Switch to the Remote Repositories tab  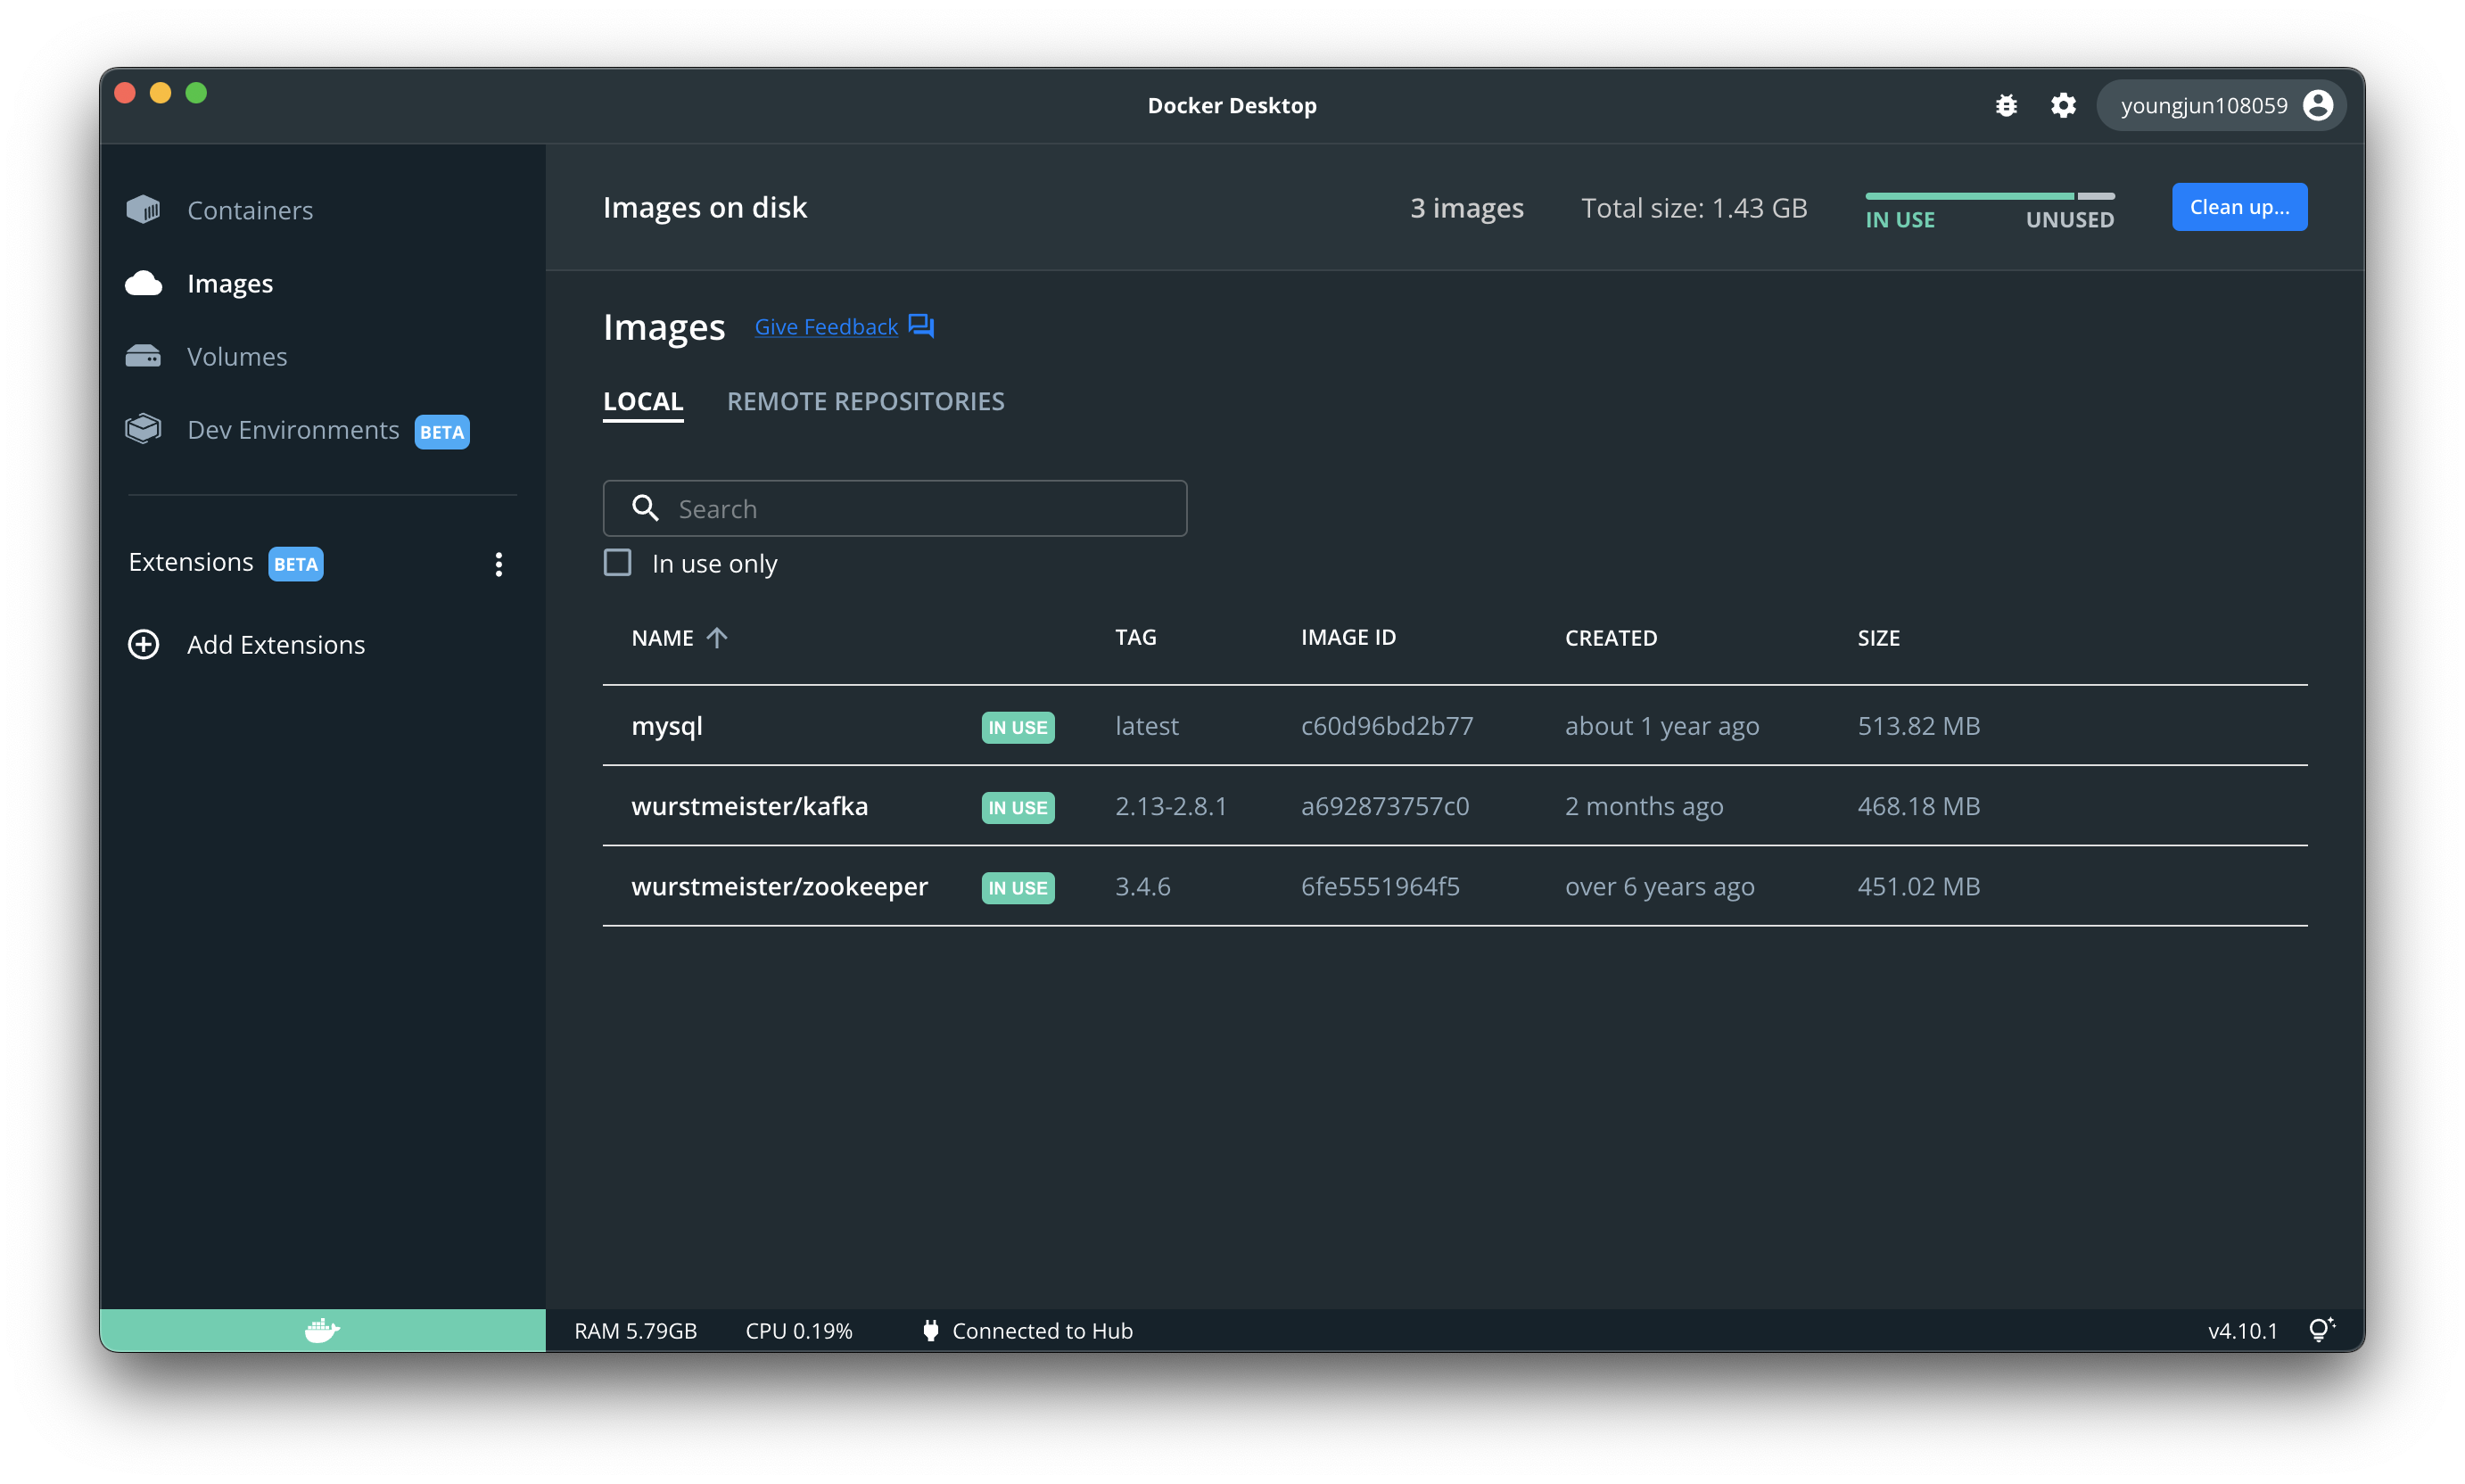click(865, 401)
